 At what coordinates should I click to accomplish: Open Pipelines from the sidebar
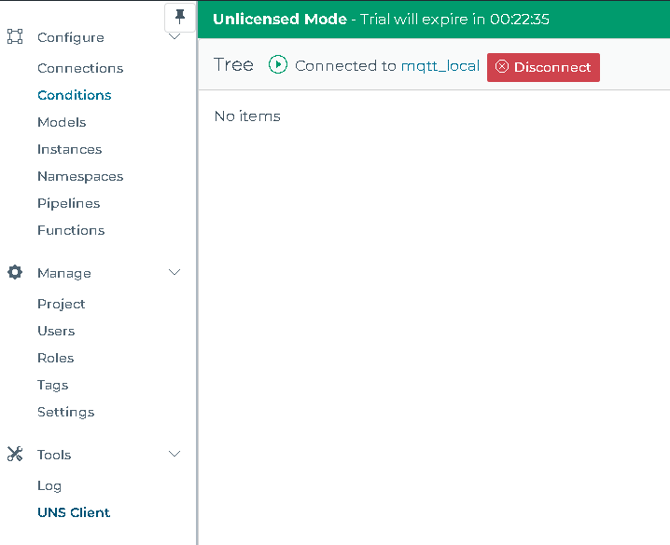(69, 203)
